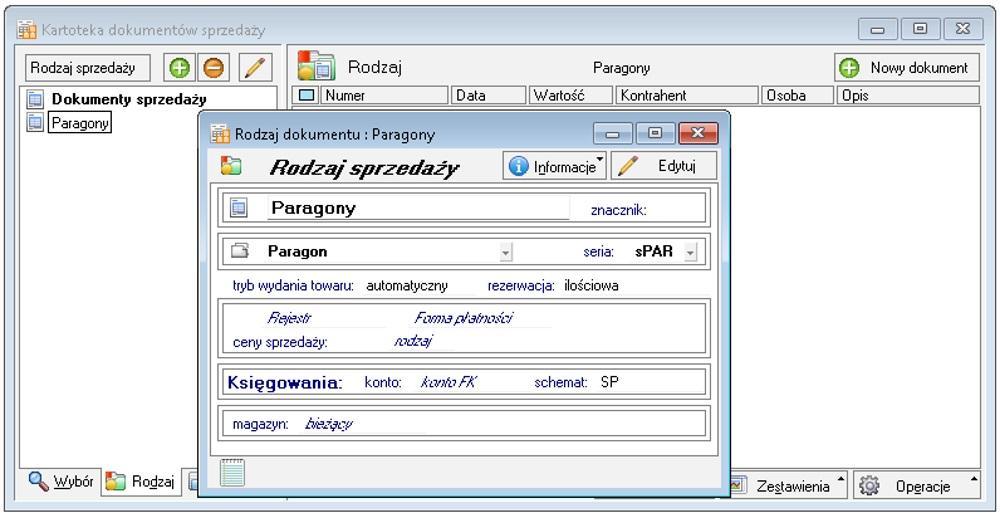Close Rodzaj dokumentu dialog
The height and width of the screenshot is (513, 1000).
(698, 133)
